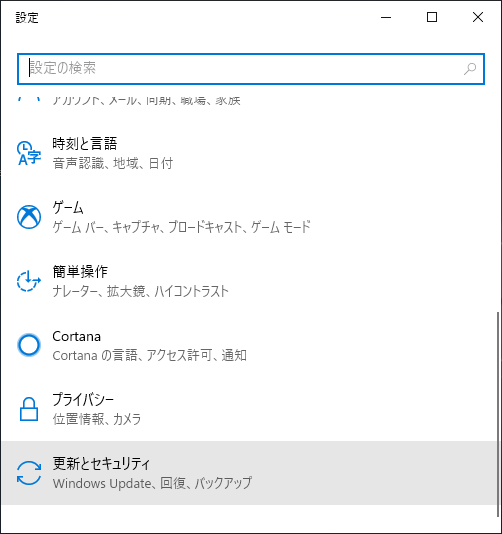Click vertical scrollbar thumb
Viewport: 502px width, 534px height.
pyautogui.click(x=498, y=414)
